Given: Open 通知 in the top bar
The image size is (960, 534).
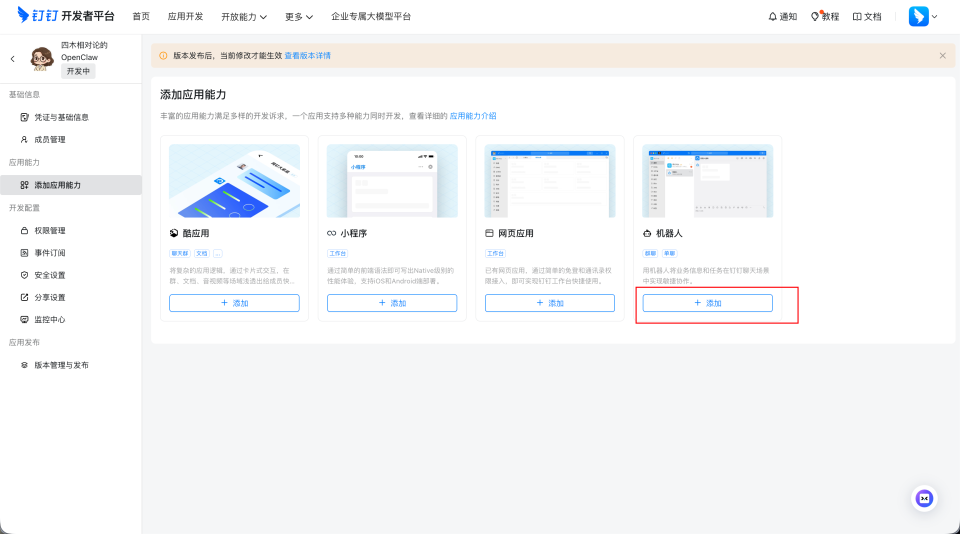Looking at the screenshot, I should [782, 17].
